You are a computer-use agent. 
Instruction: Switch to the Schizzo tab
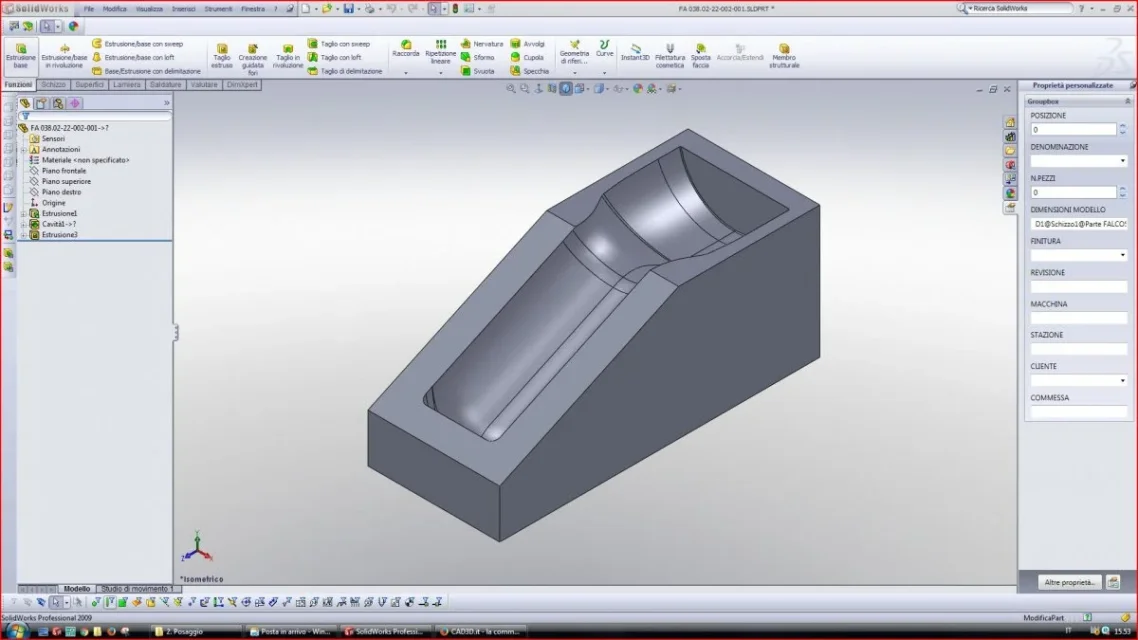54,85
